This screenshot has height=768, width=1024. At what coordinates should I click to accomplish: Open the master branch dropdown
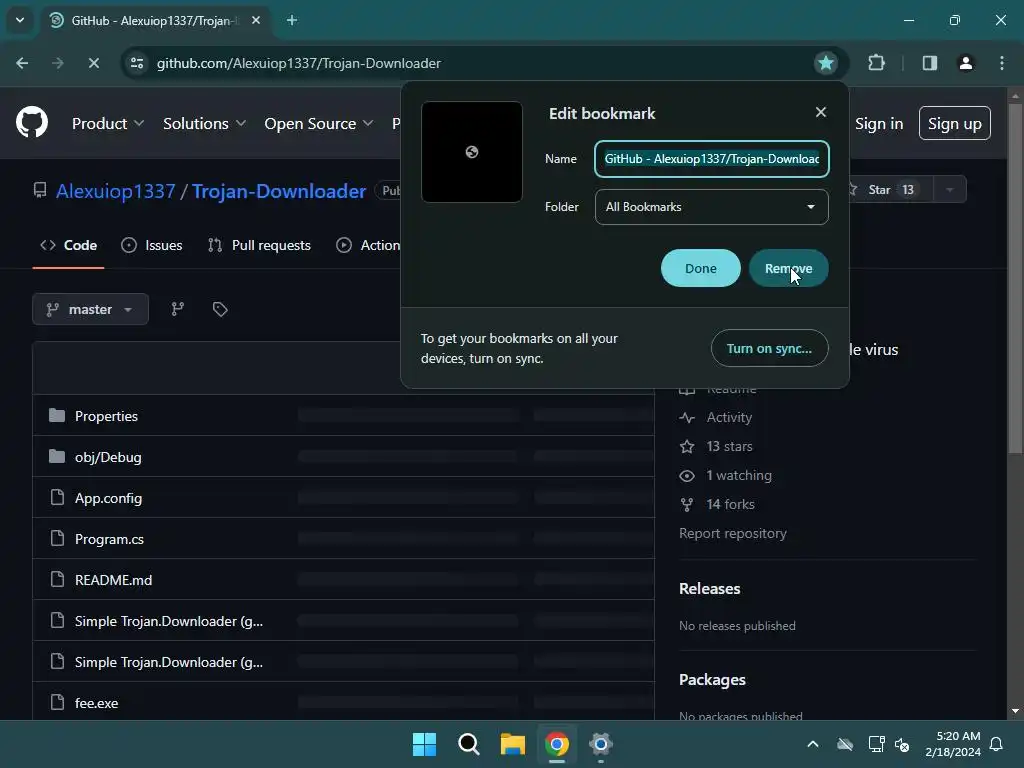[x=90, y=309]
